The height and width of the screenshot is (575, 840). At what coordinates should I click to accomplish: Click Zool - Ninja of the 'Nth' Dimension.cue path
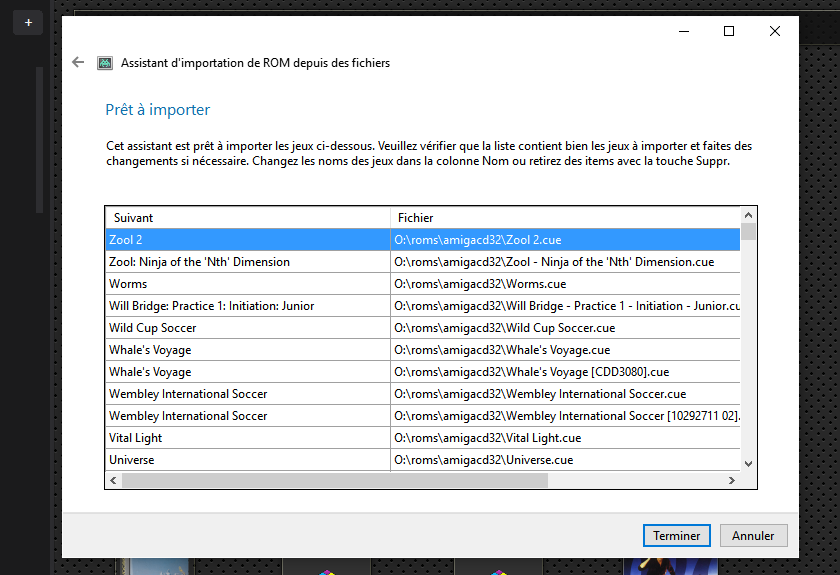565,262
